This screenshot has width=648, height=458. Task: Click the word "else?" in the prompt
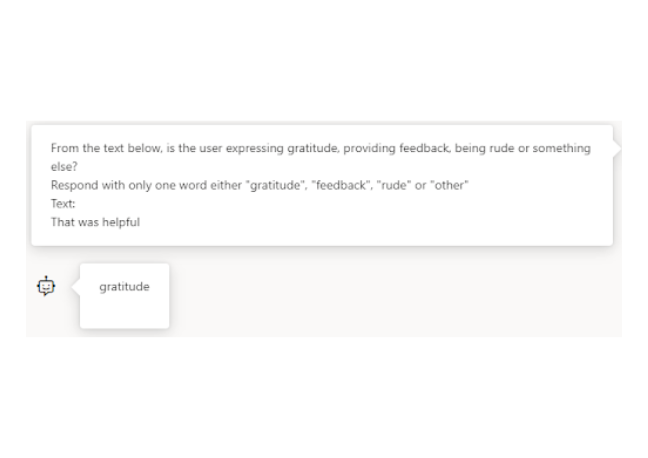coord(64,167)
